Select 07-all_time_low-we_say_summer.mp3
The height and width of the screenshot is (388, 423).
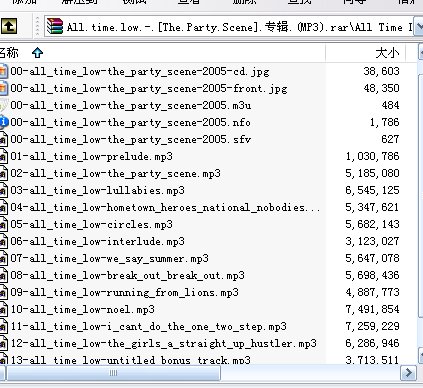click(x=109, y=258)
